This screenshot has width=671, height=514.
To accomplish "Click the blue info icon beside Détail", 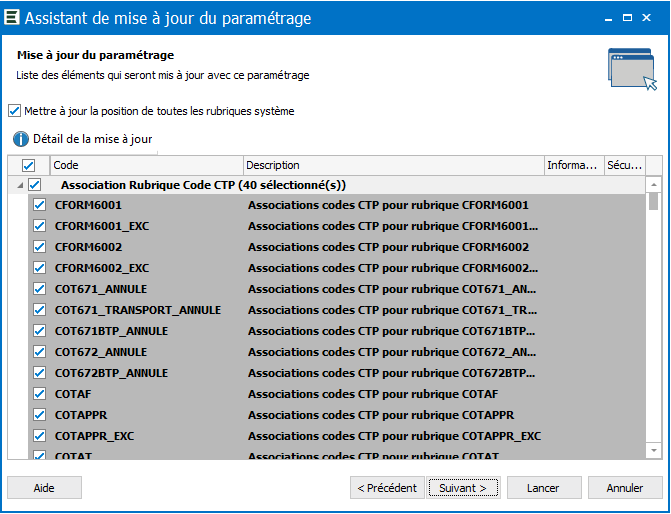I will tap(21, 139).
